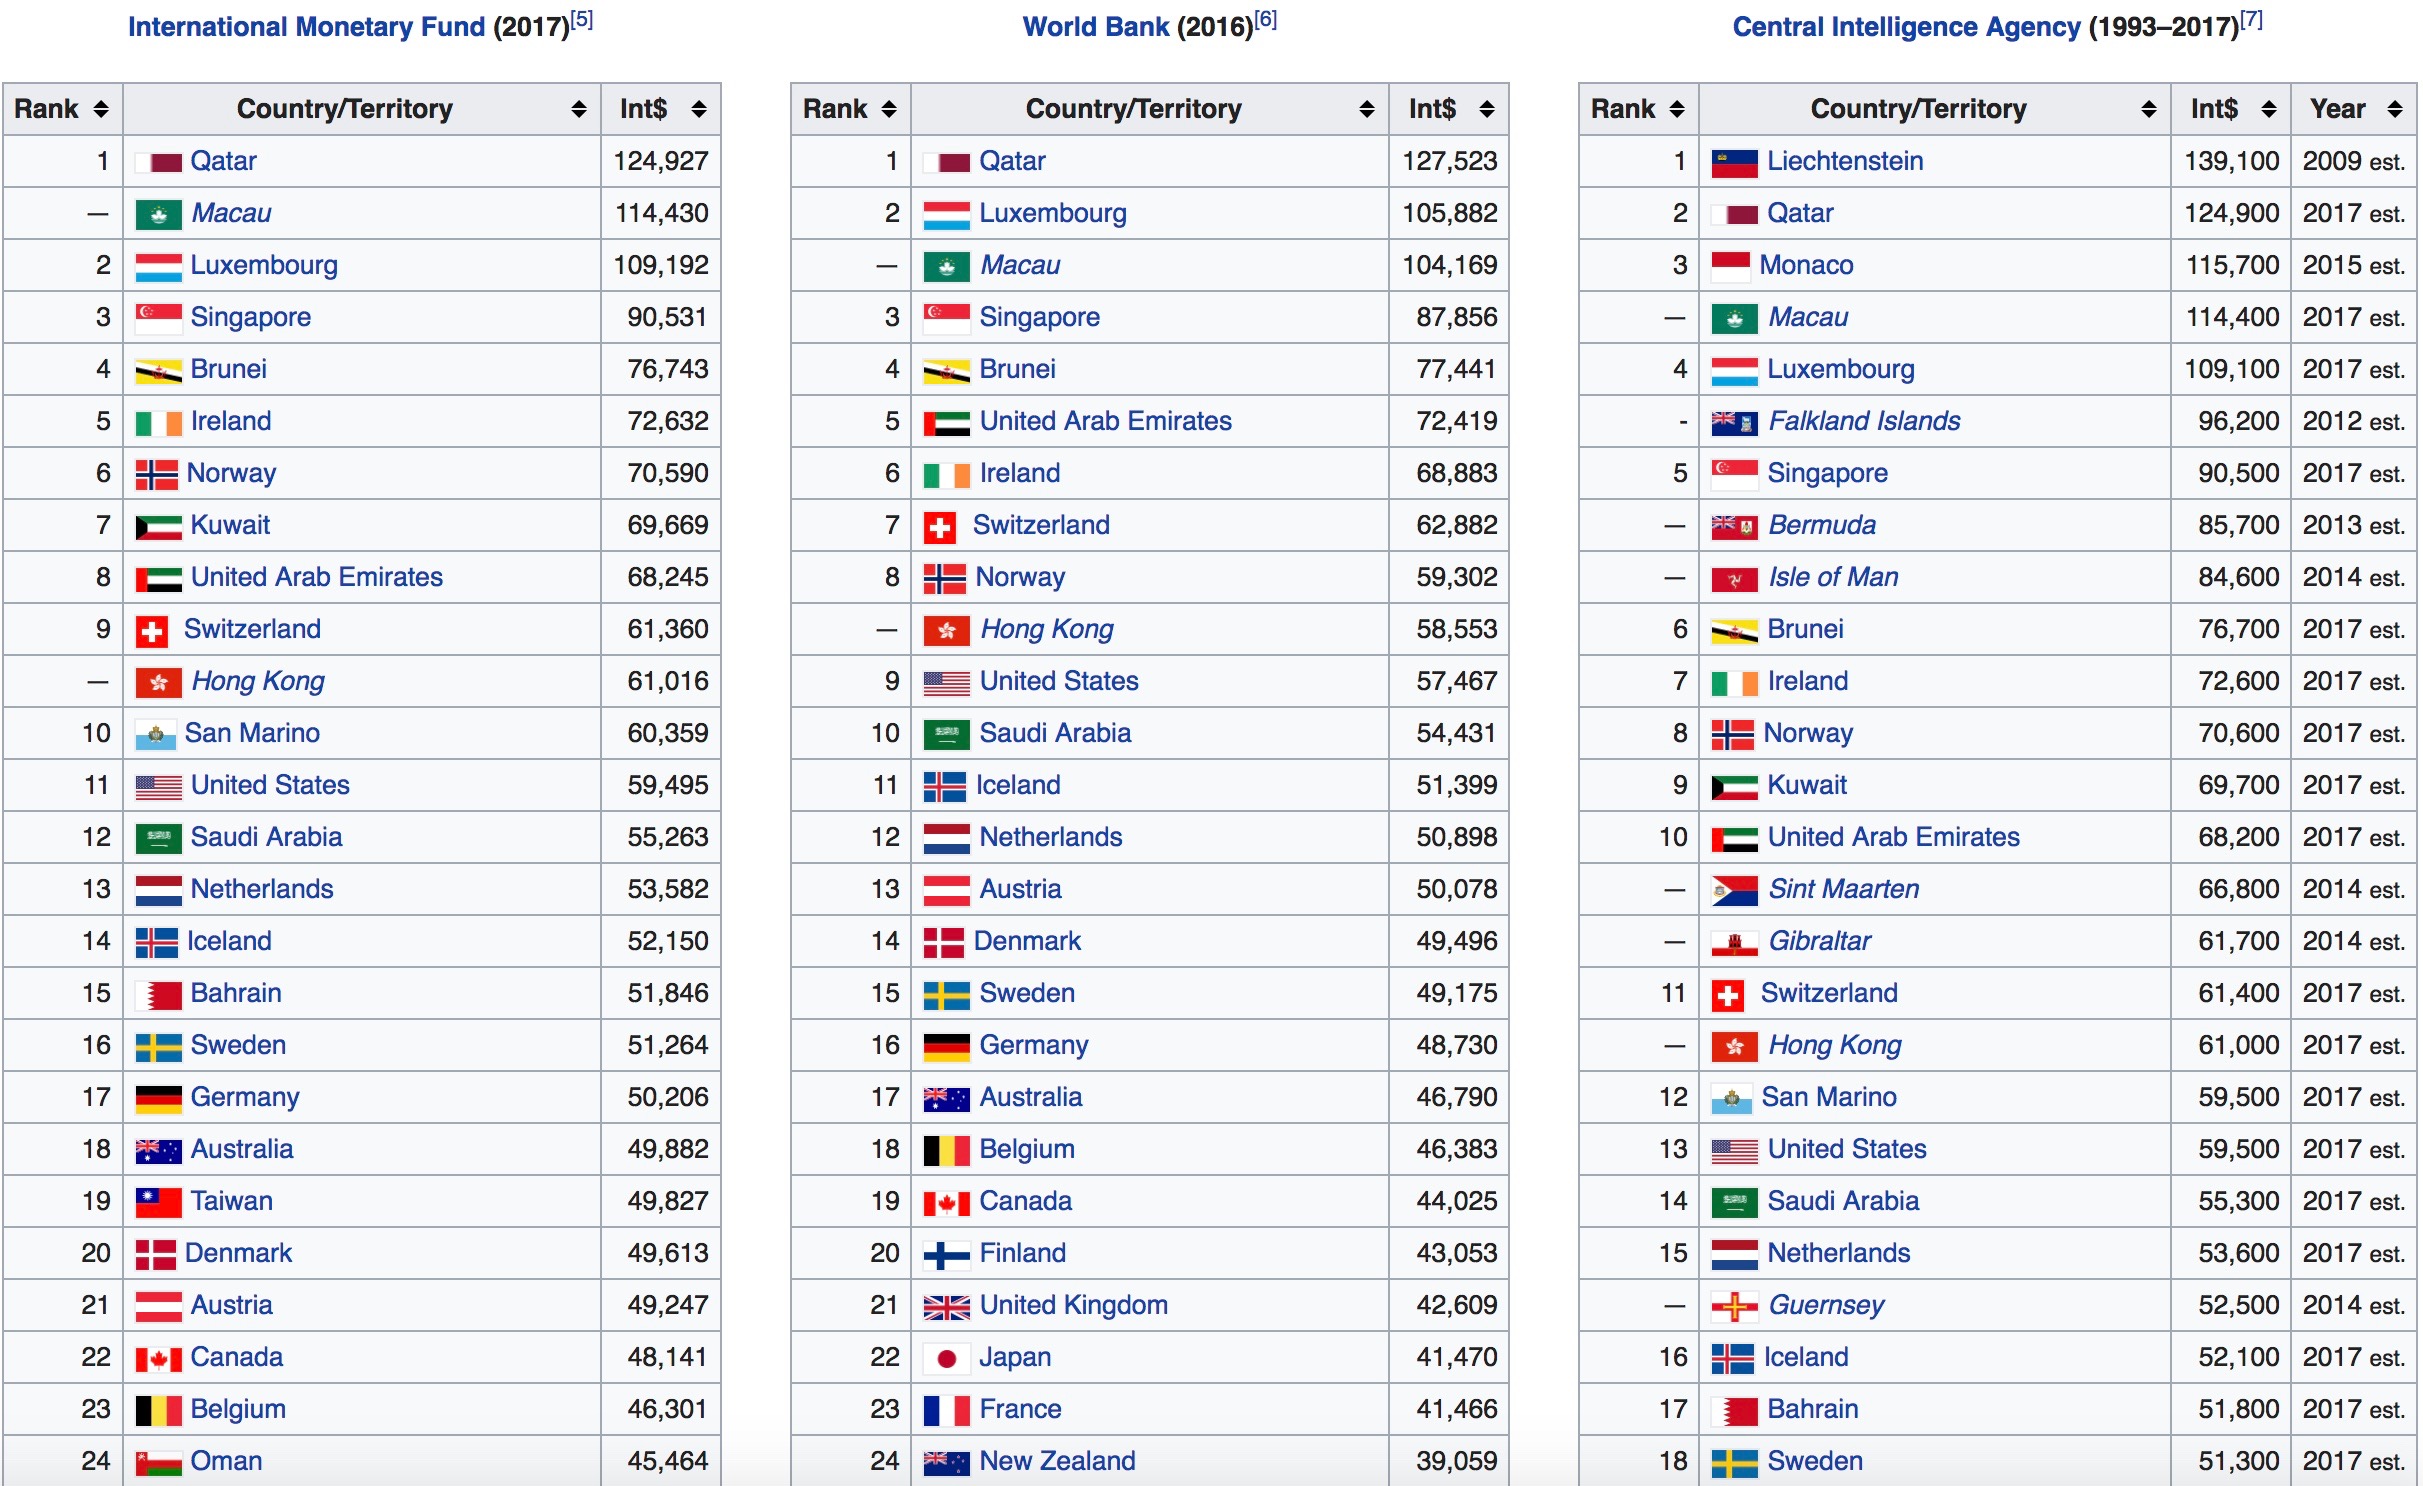Sort World Bank table by Rank arrows
Viewport: 2423px width, 1486px height.
click(x=889, y=109)
